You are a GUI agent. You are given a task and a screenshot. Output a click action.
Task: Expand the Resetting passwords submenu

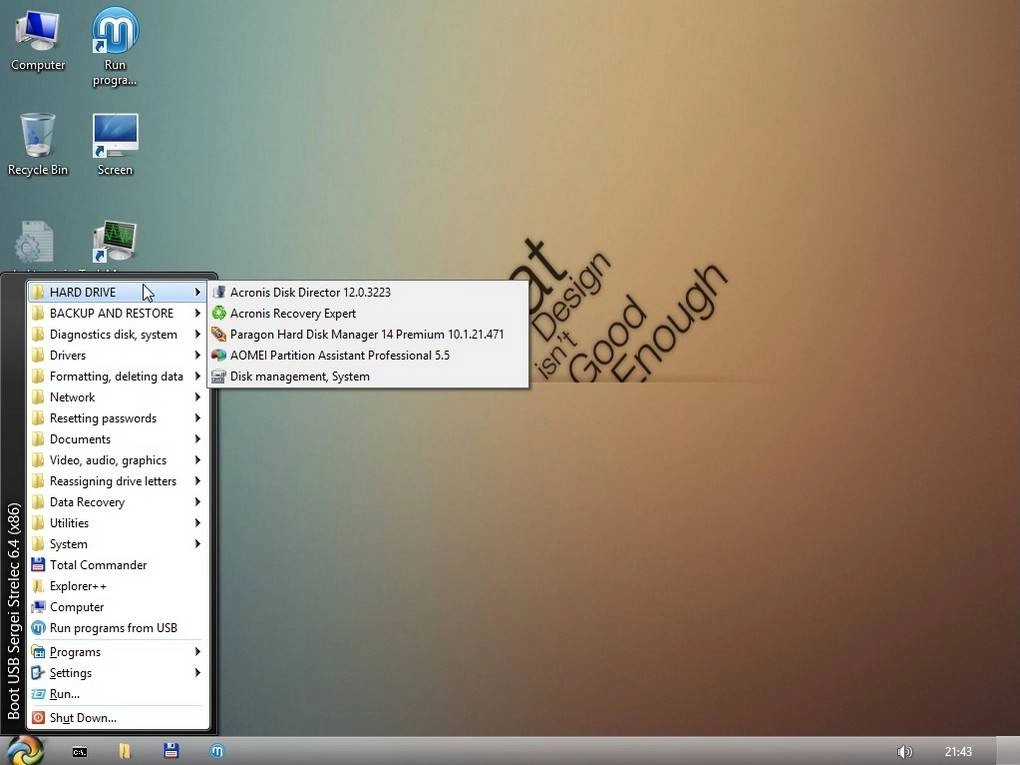[x=102, y=418]
